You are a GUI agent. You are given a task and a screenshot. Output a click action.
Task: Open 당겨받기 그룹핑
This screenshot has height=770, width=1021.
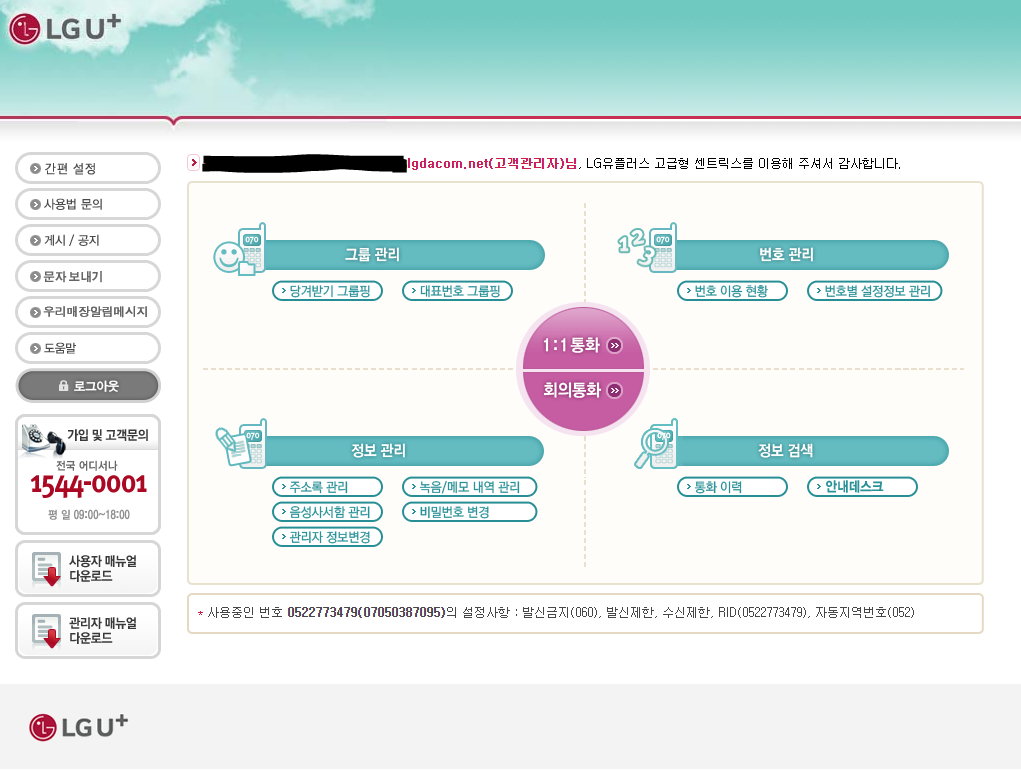(328, 291)
